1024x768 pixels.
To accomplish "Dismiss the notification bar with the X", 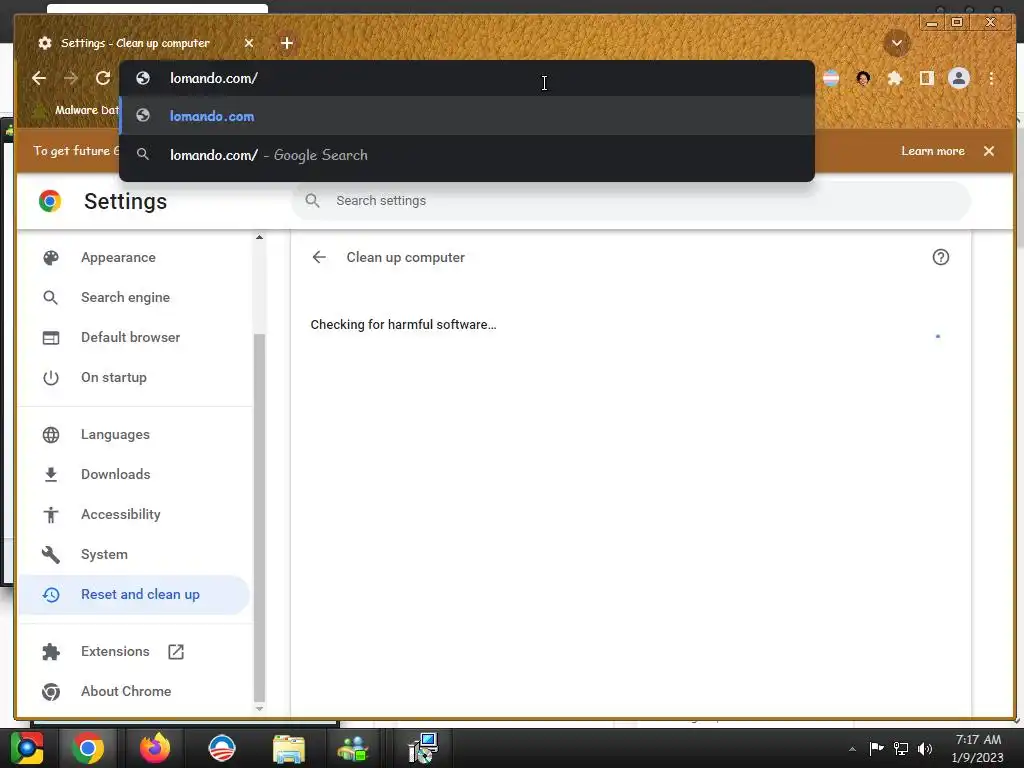I will click(989, 151).
